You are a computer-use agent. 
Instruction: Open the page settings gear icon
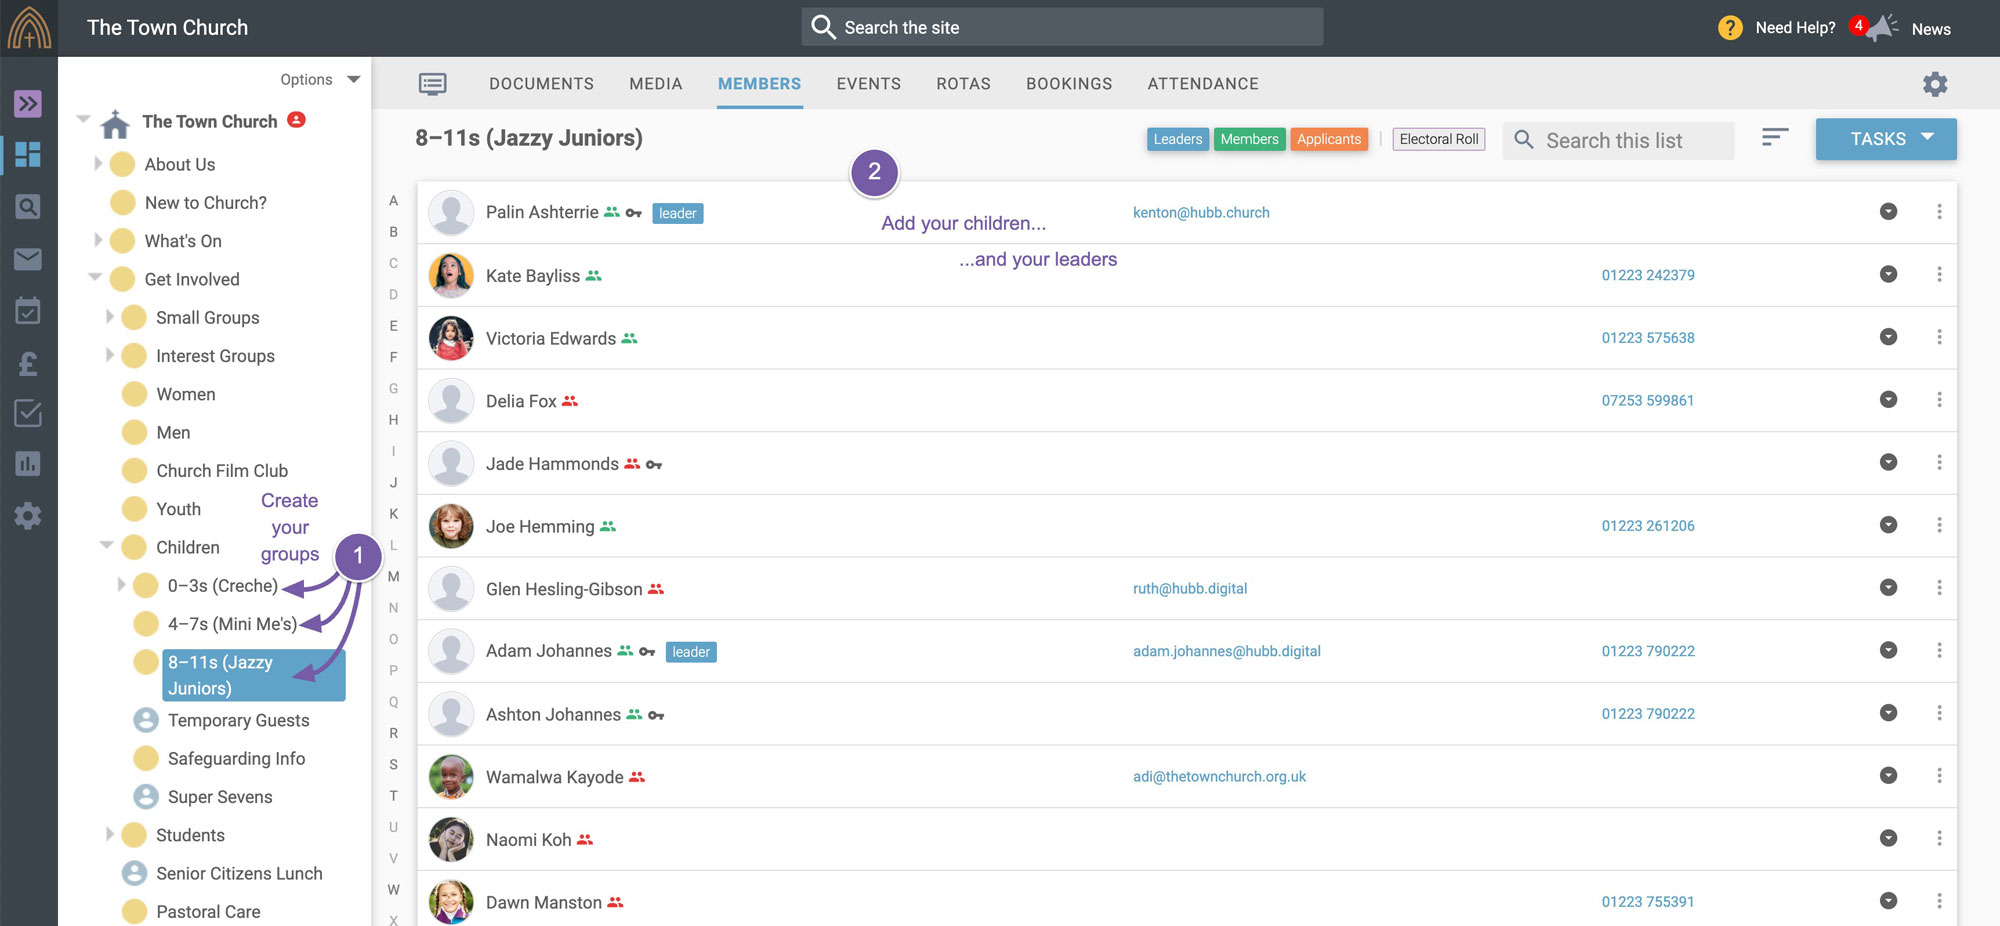pyautogui.click(x=1935, y=84)
